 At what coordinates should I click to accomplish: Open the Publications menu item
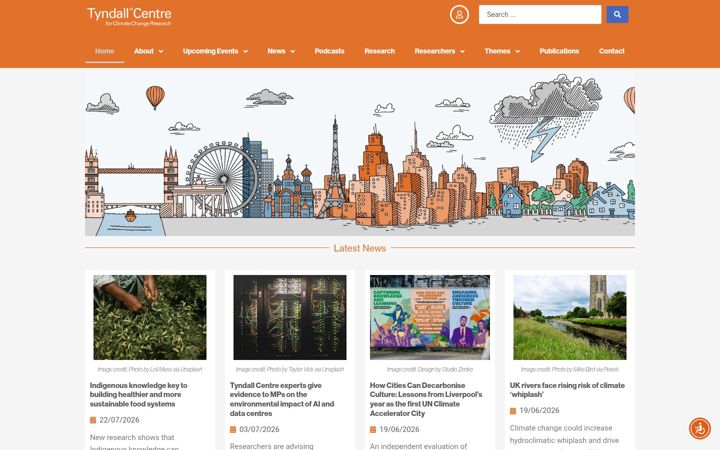559,51
